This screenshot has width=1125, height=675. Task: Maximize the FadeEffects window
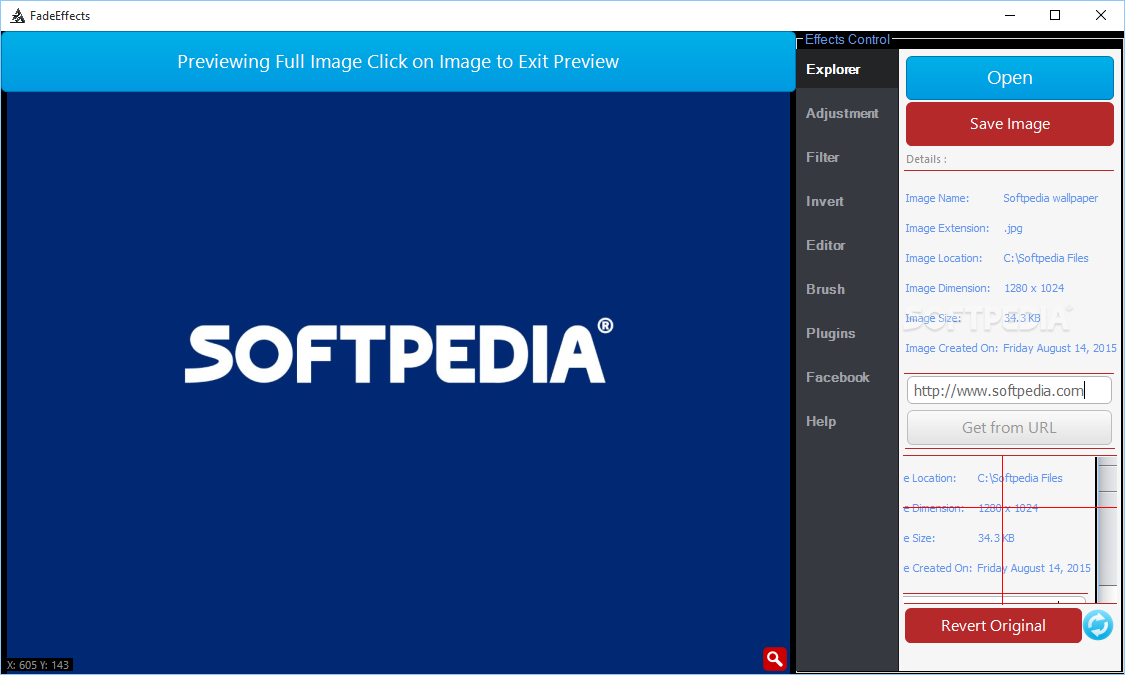click(1055, 15)
